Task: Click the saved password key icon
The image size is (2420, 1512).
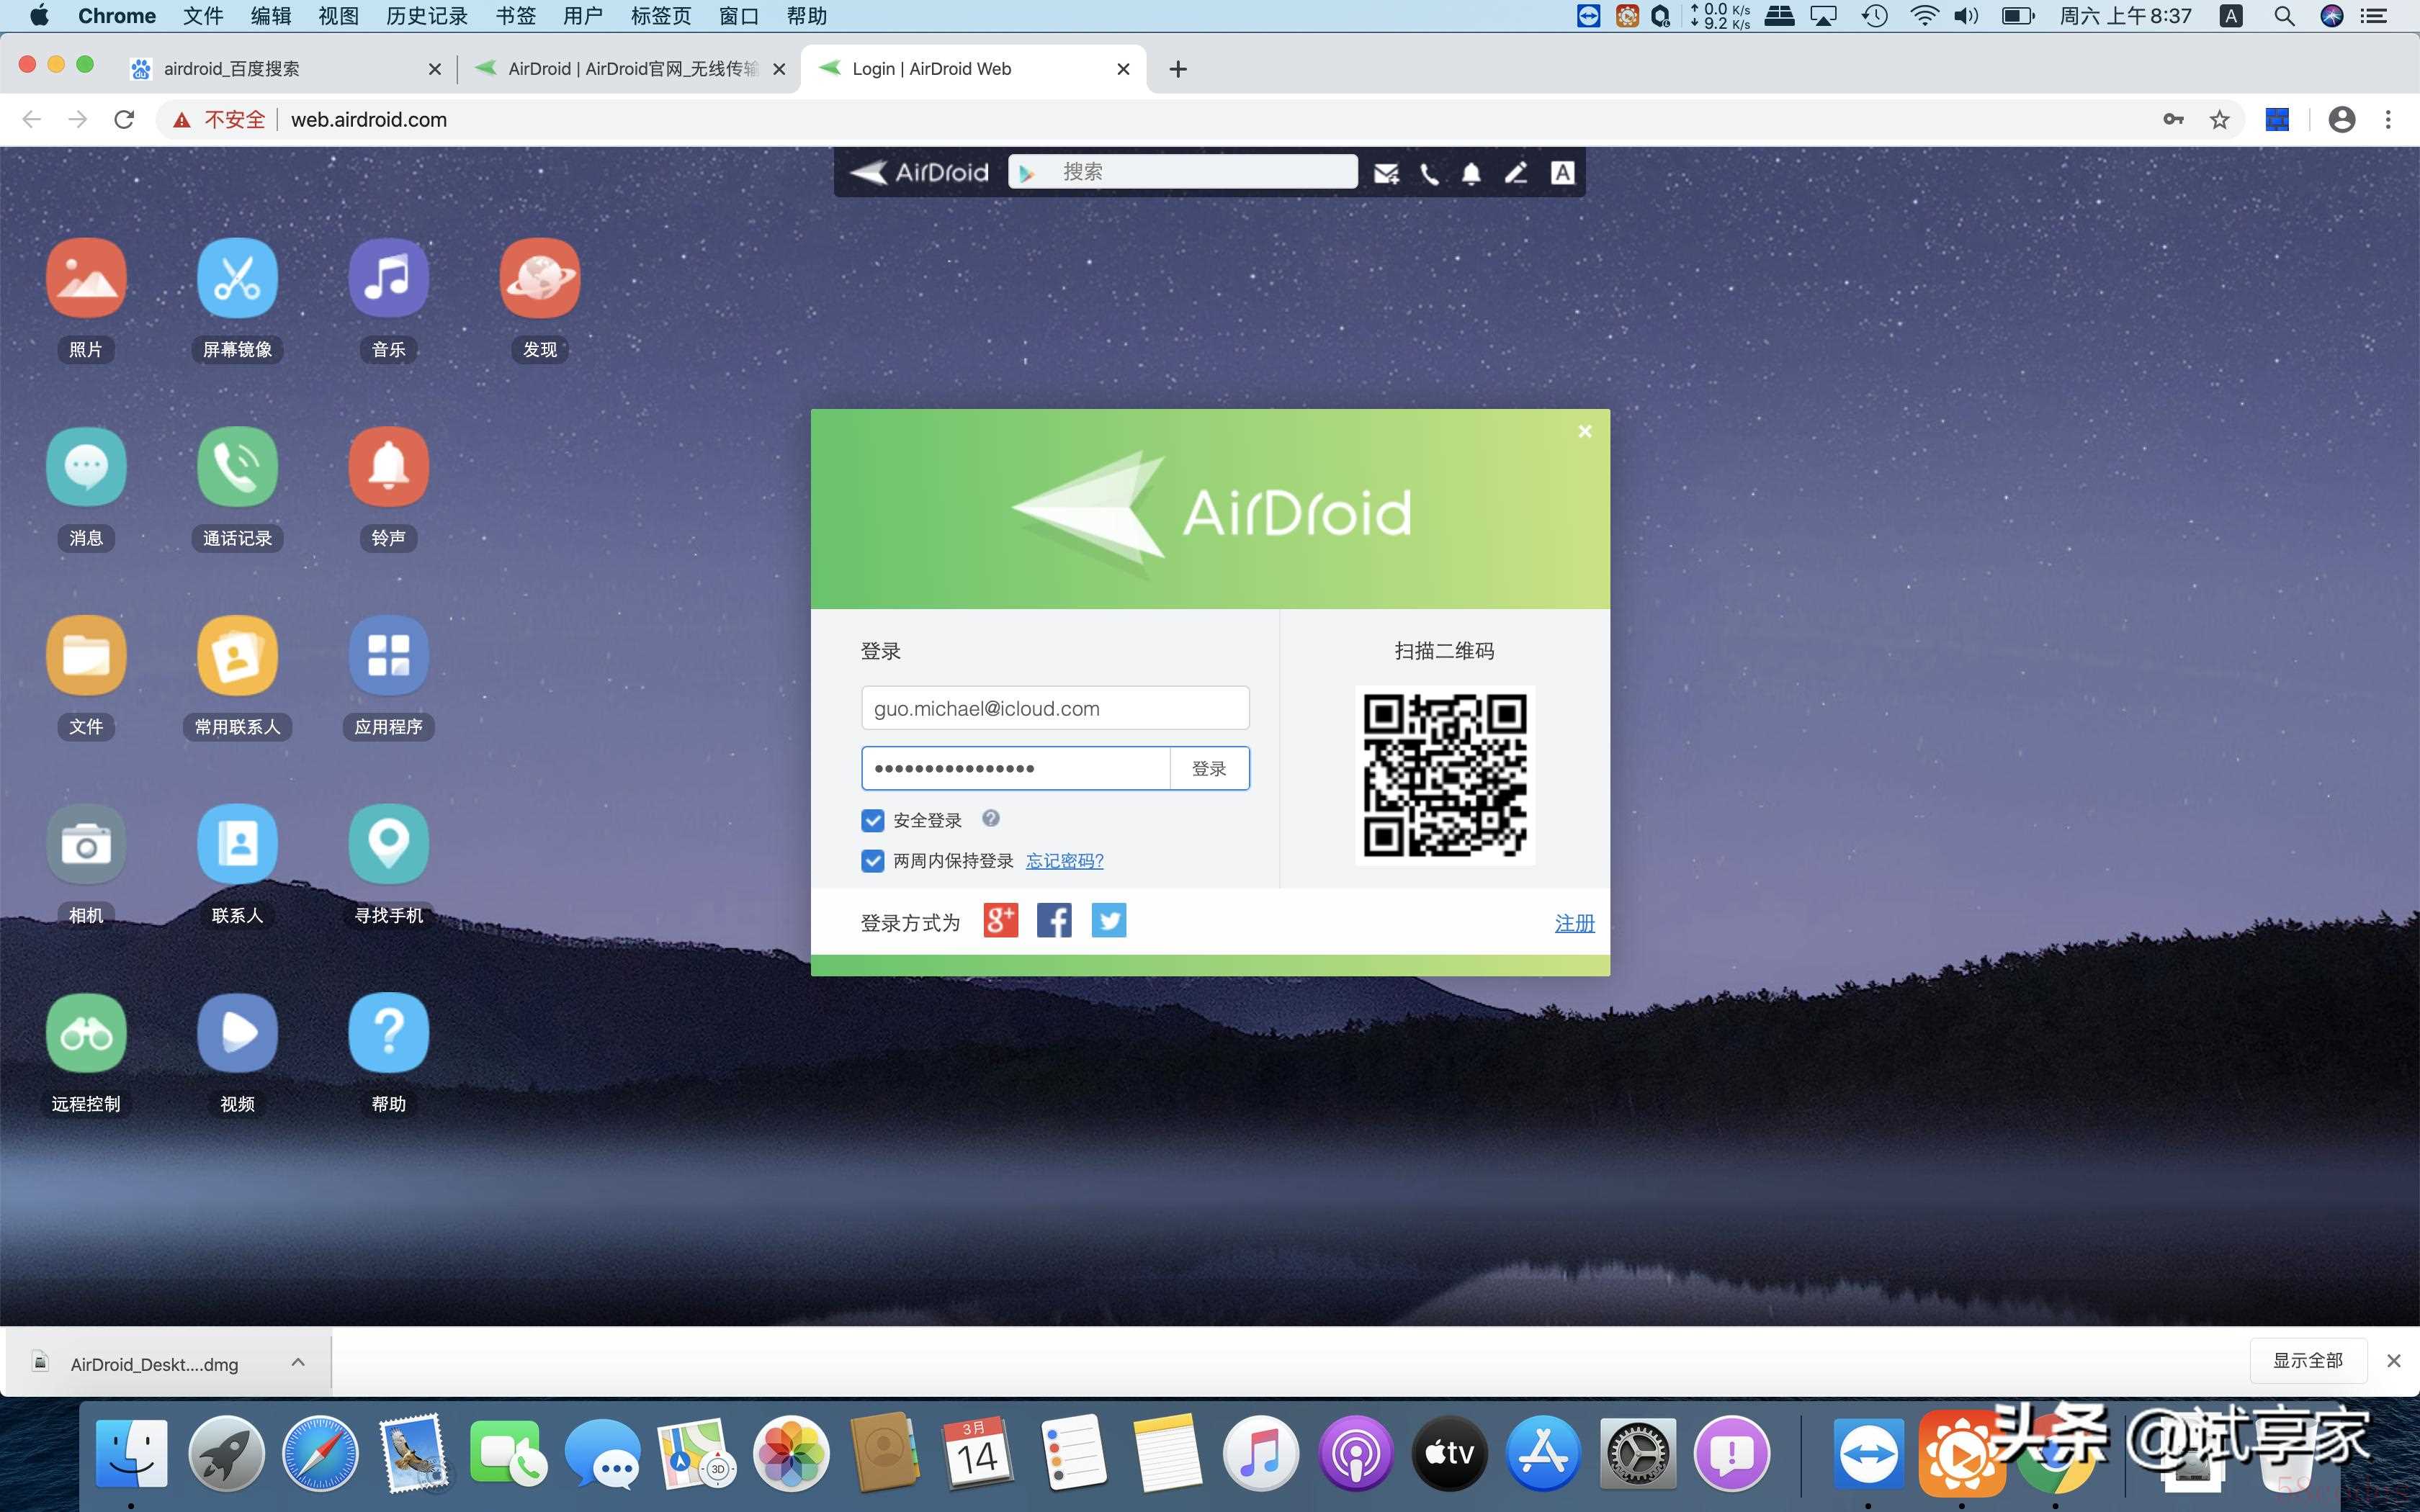Action: pos(2172,119)
